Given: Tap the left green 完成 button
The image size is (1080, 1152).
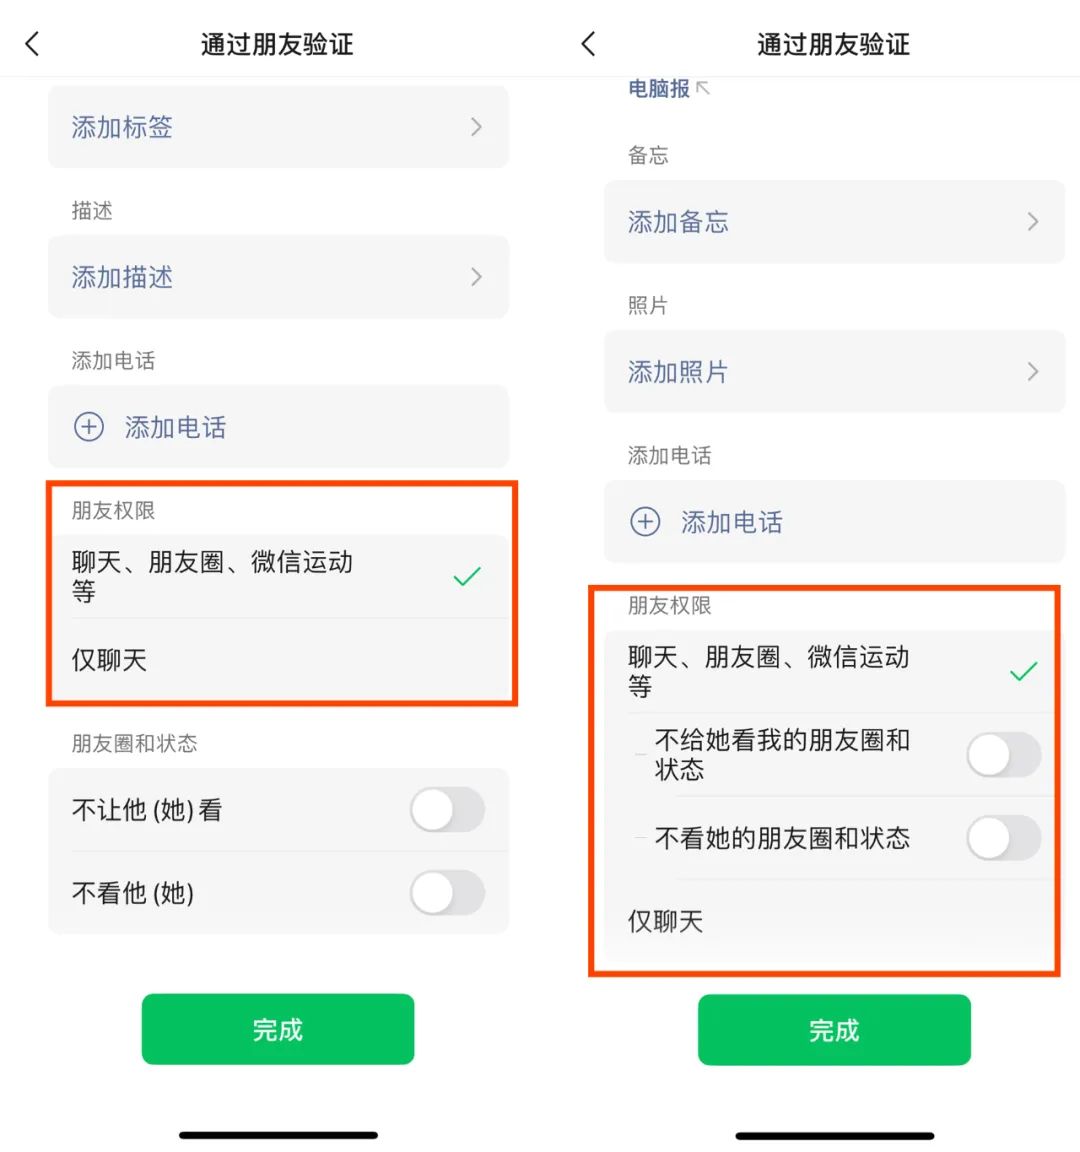Looking at the screenshot, I should 278,1029.
